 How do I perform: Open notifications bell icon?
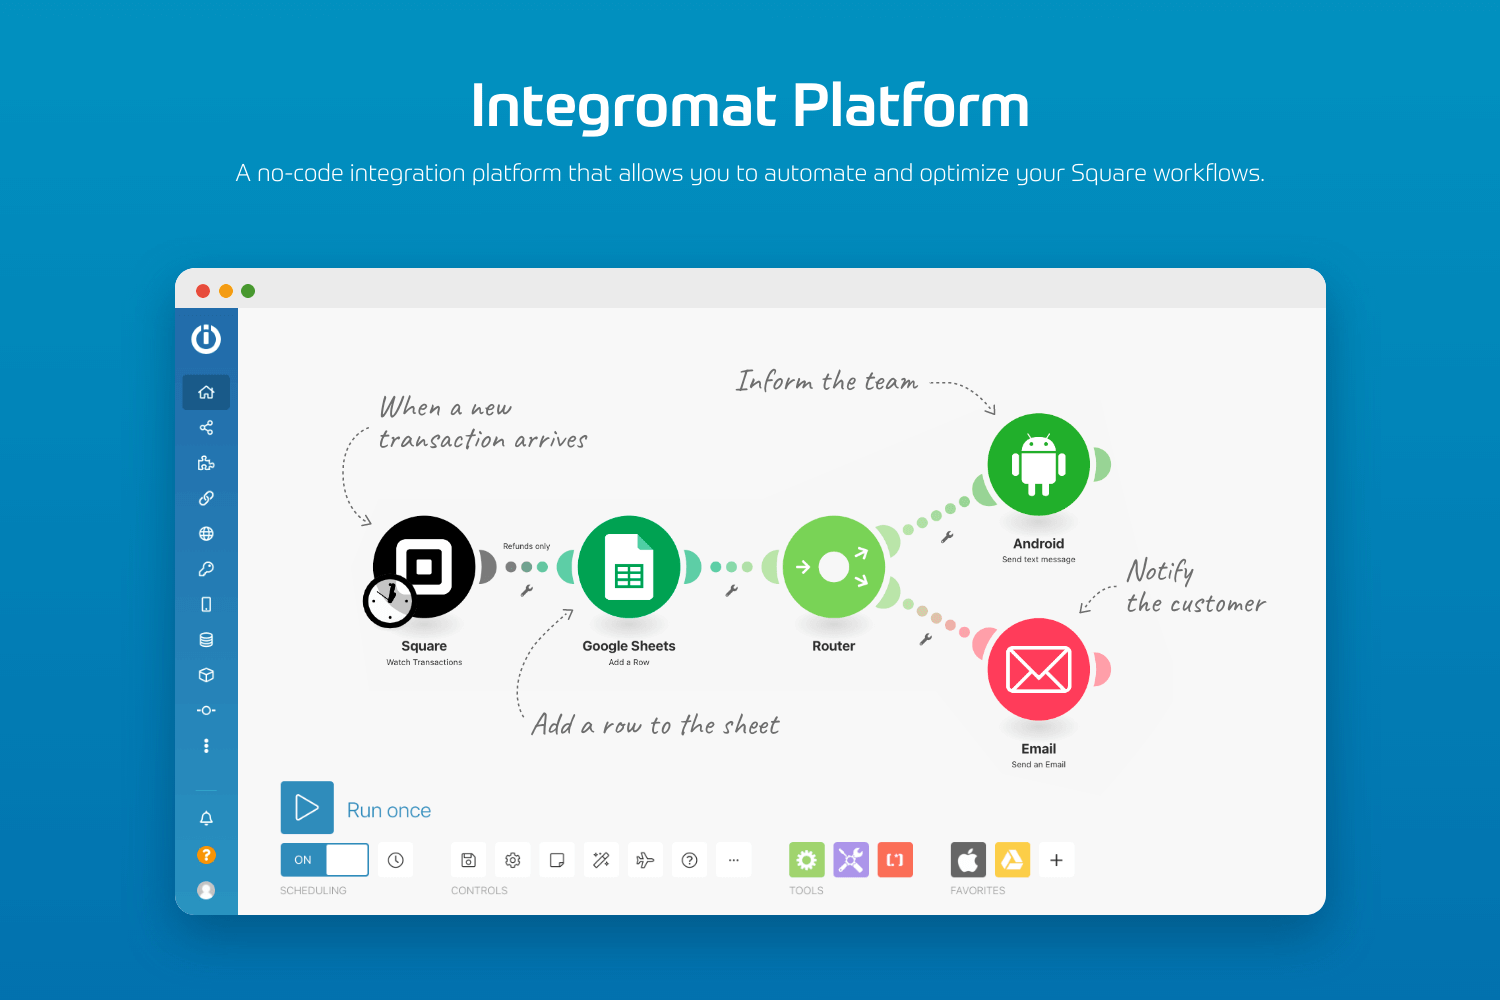click(206, 818)
